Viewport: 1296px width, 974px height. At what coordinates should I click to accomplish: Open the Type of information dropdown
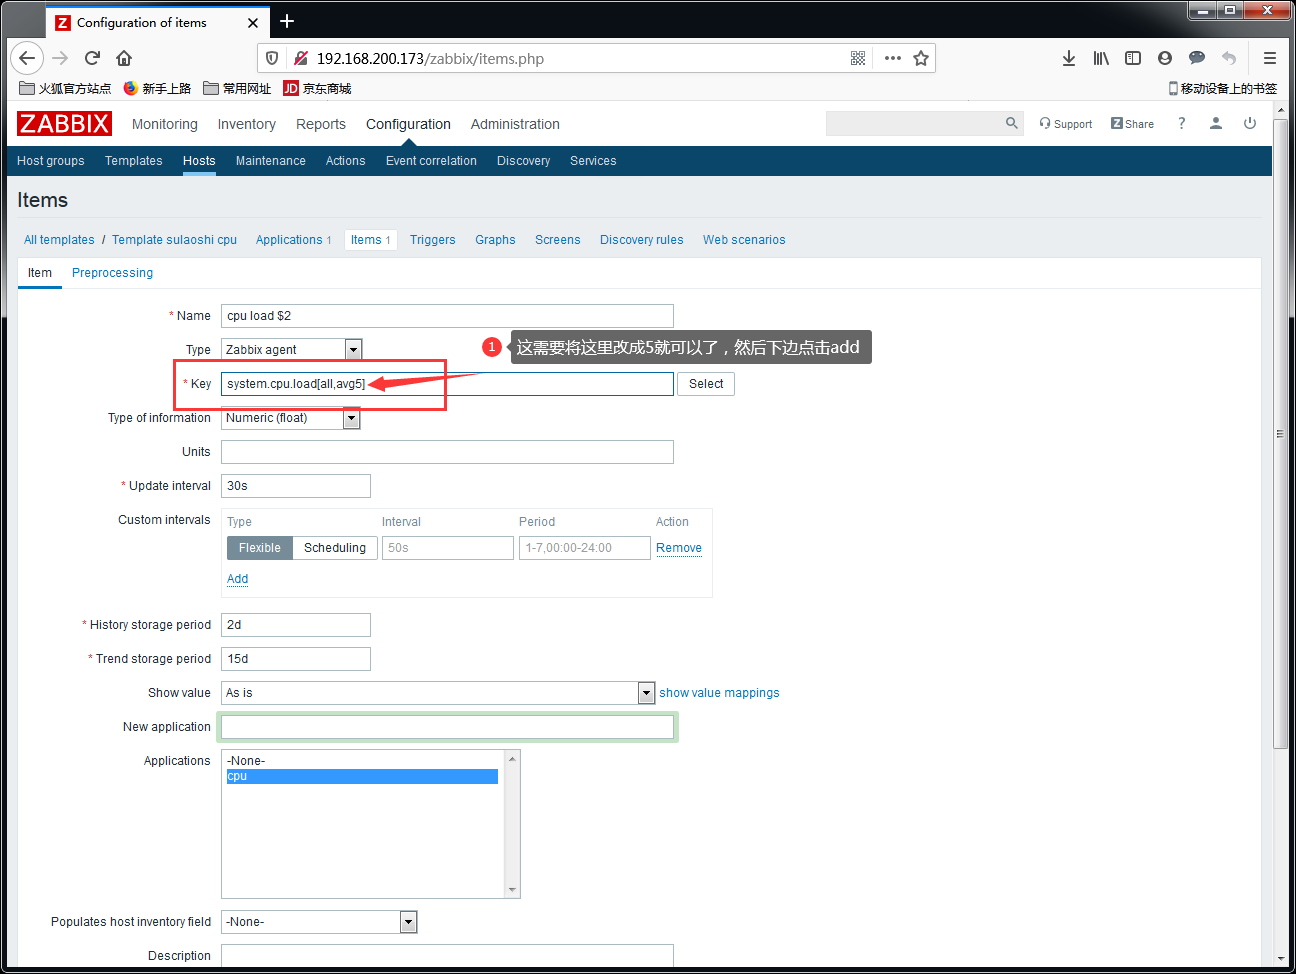click(x=290, y=418)
